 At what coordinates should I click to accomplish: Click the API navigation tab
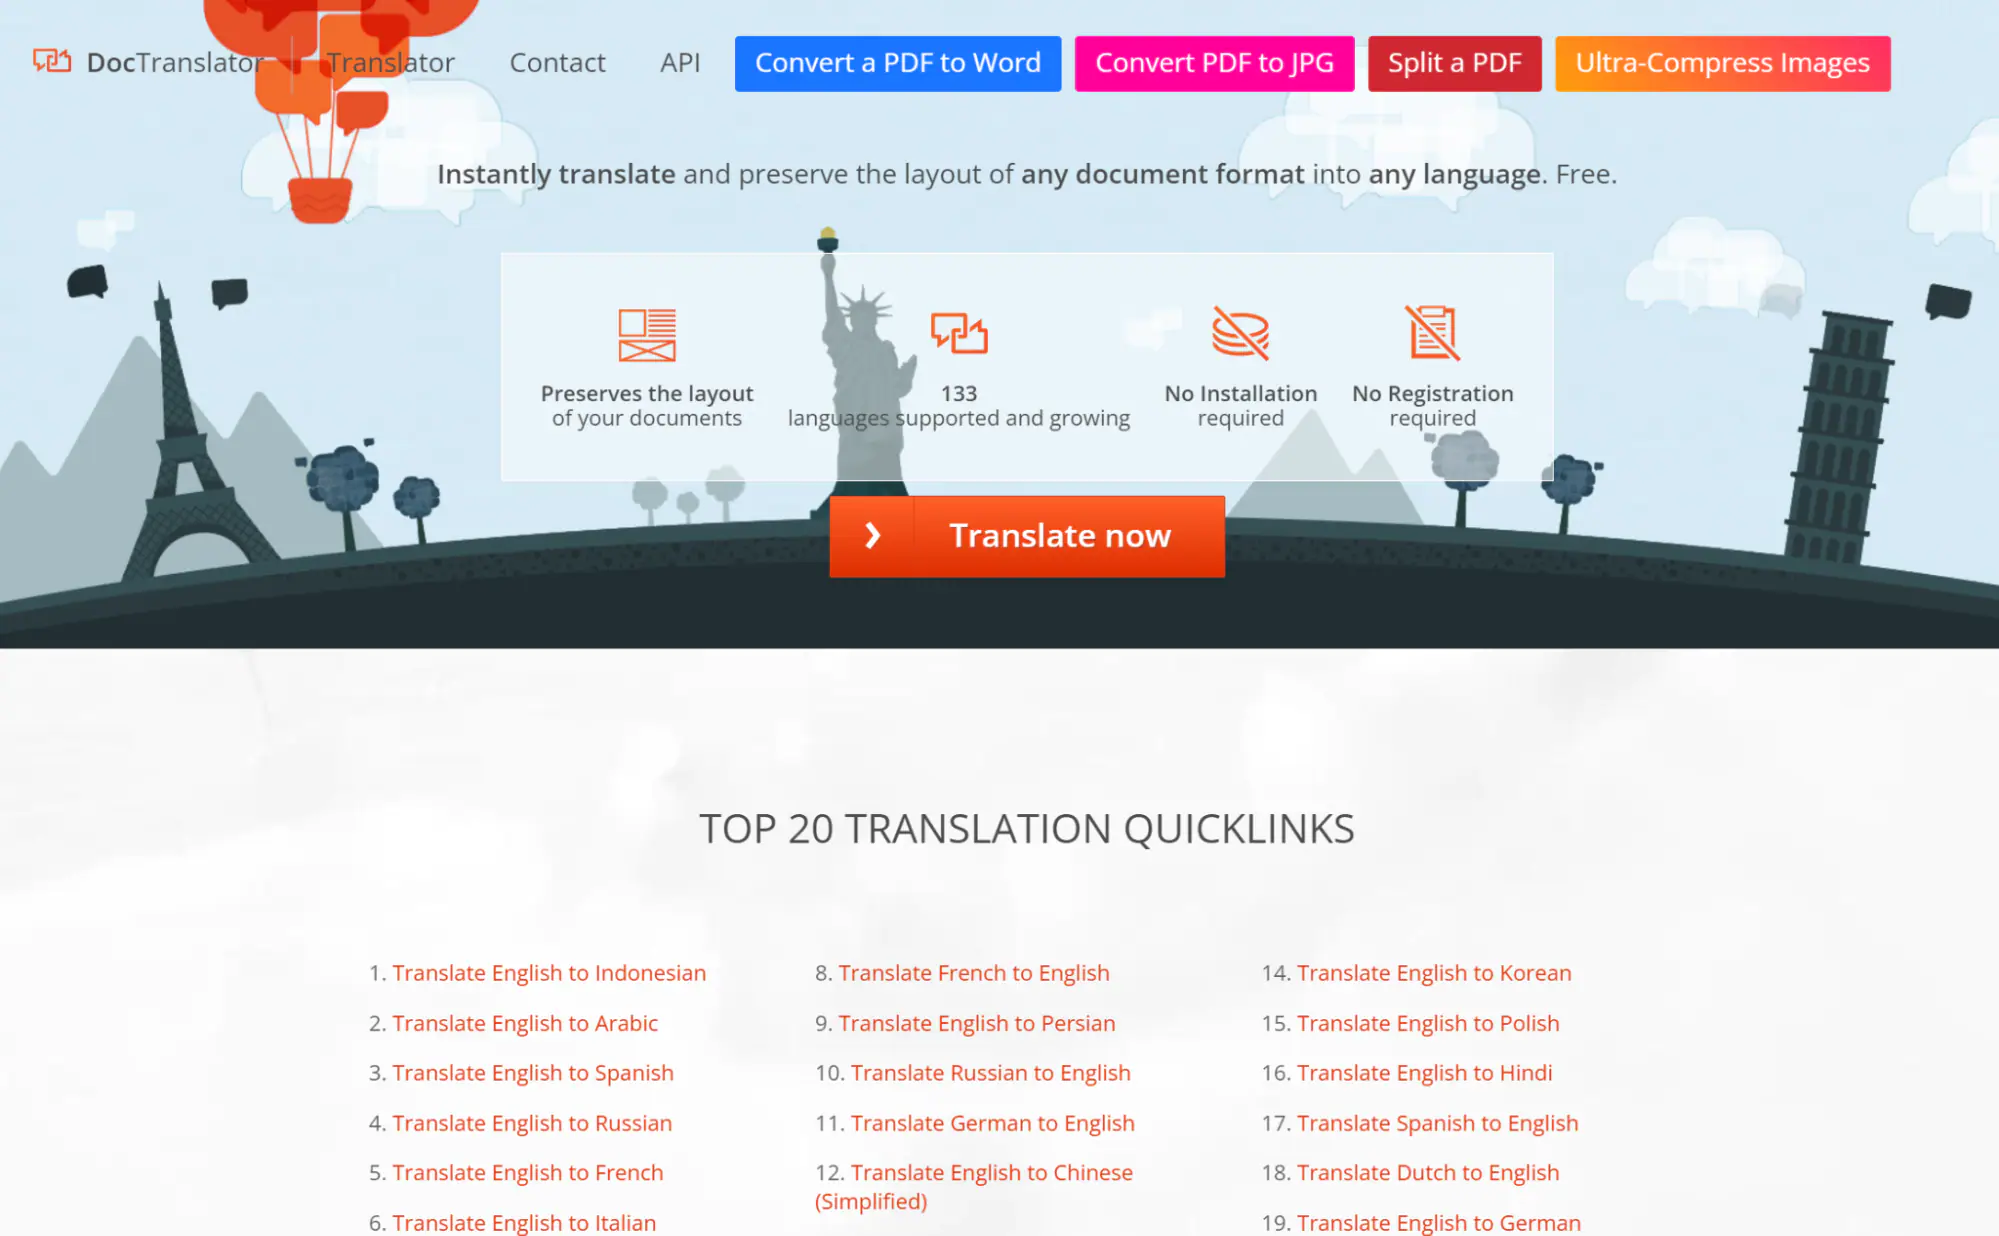coord(680,63)
